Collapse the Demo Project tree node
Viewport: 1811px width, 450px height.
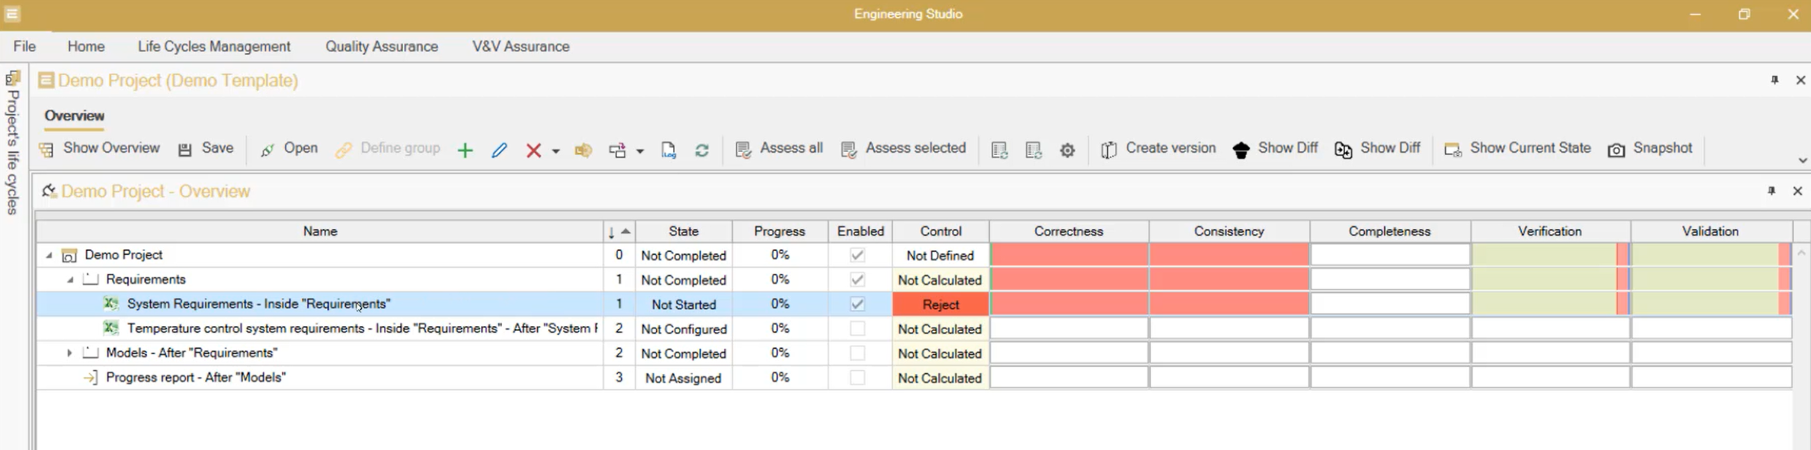49,255
